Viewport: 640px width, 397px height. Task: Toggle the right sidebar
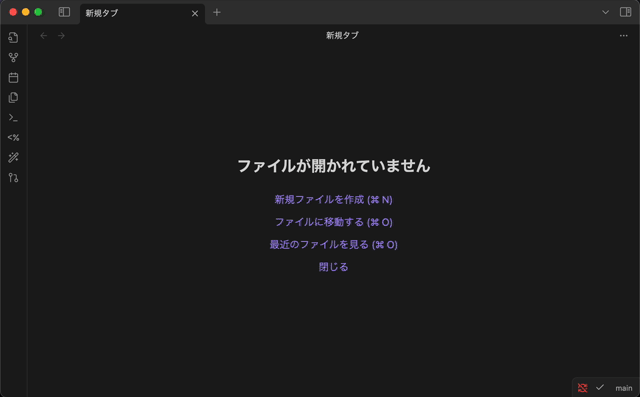[x=625, y=12]
